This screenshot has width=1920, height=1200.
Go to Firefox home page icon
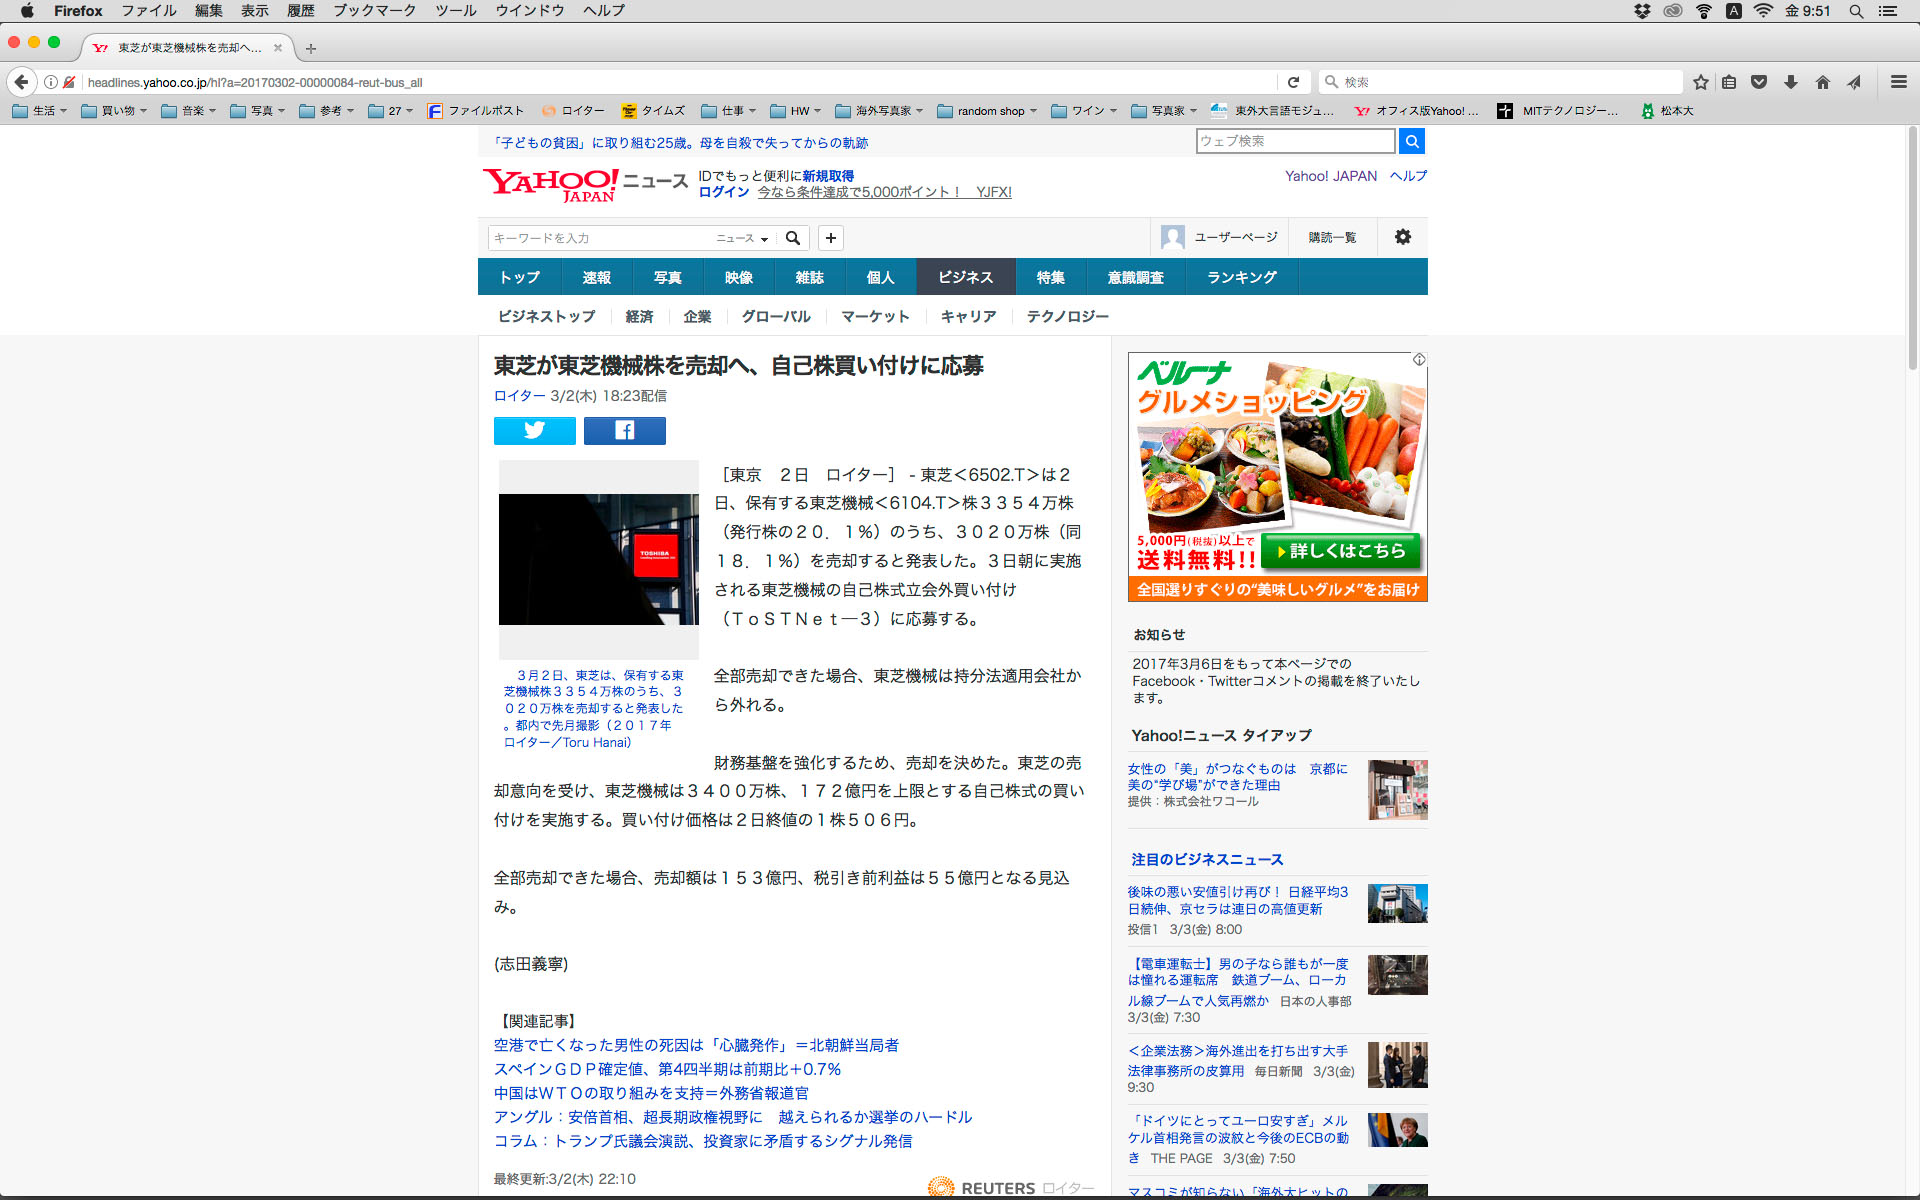1822,82
